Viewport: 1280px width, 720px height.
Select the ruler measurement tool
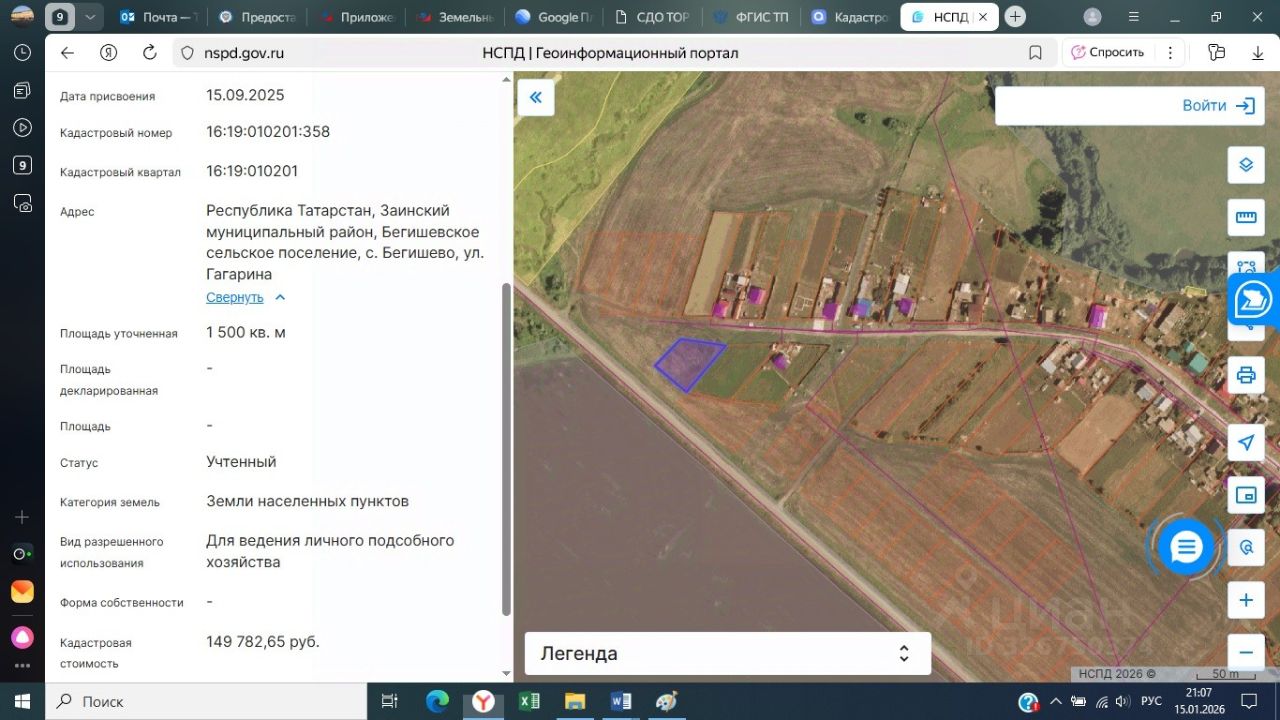tap(1246, 217)
